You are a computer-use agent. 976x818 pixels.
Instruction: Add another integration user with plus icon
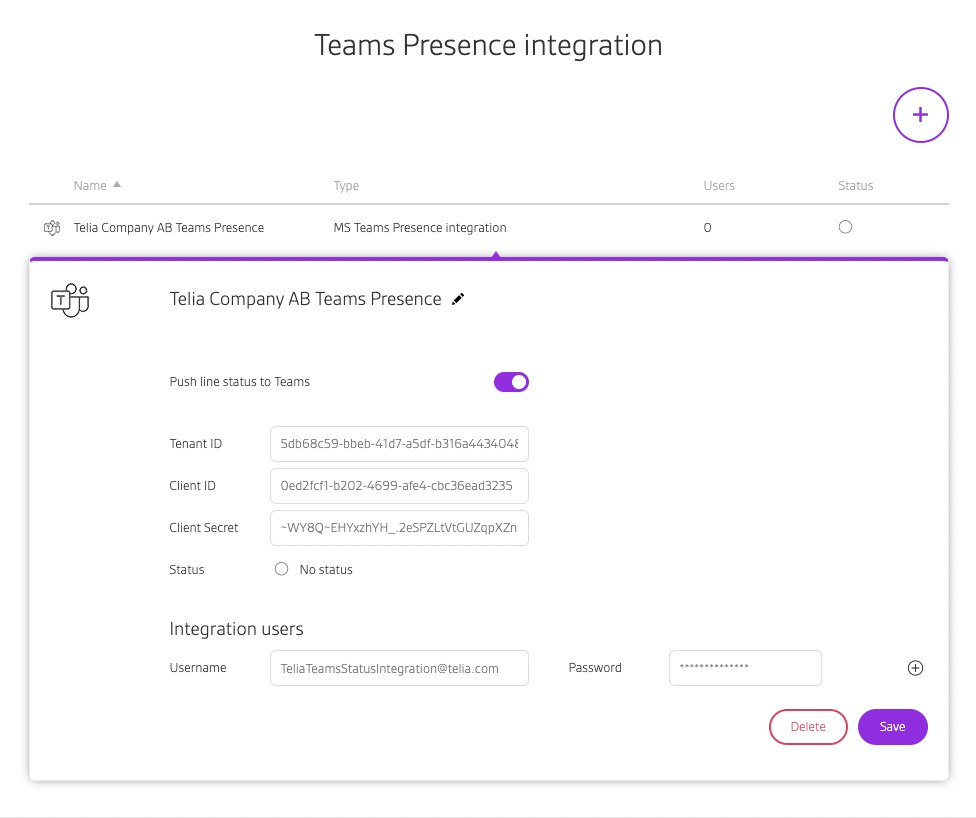(x=915, y=668)
